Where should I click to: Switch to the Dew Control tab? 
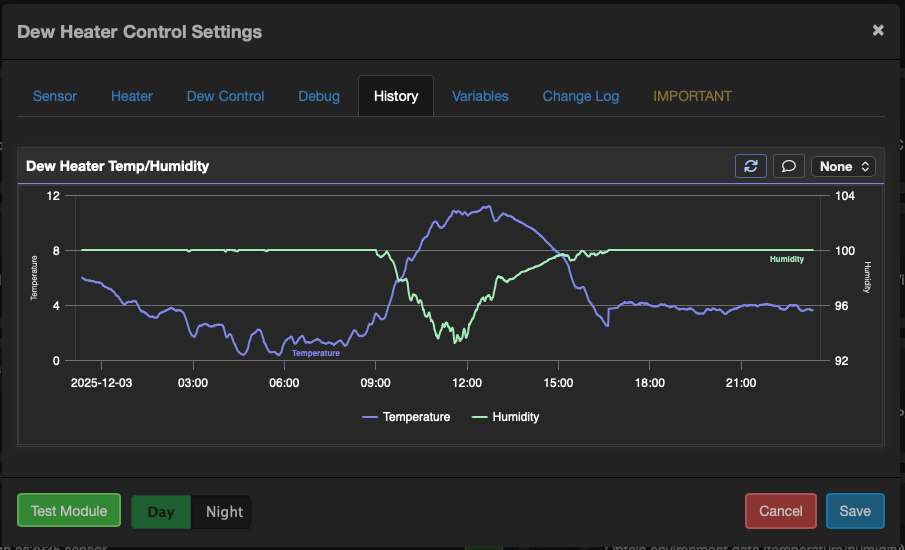225,96
